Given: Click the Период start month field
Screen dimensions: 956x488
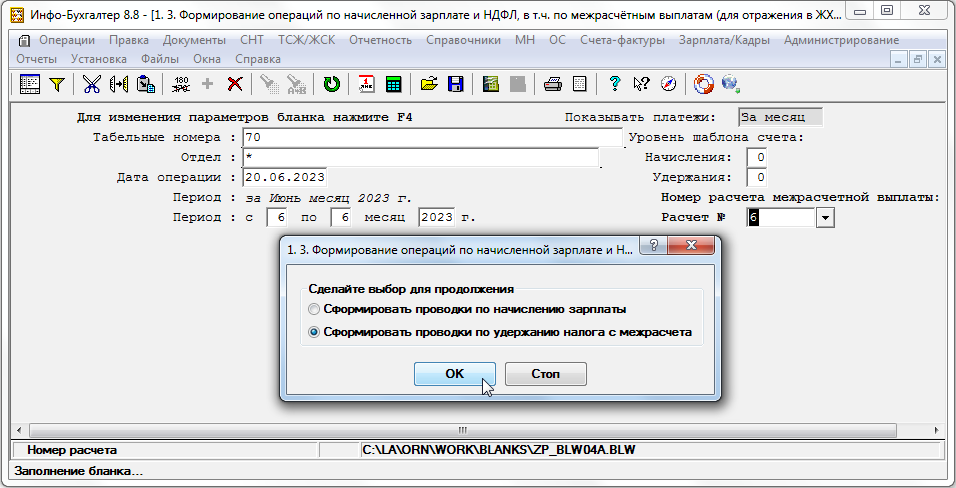Looking at the screenshot, I should click(277, 217).
